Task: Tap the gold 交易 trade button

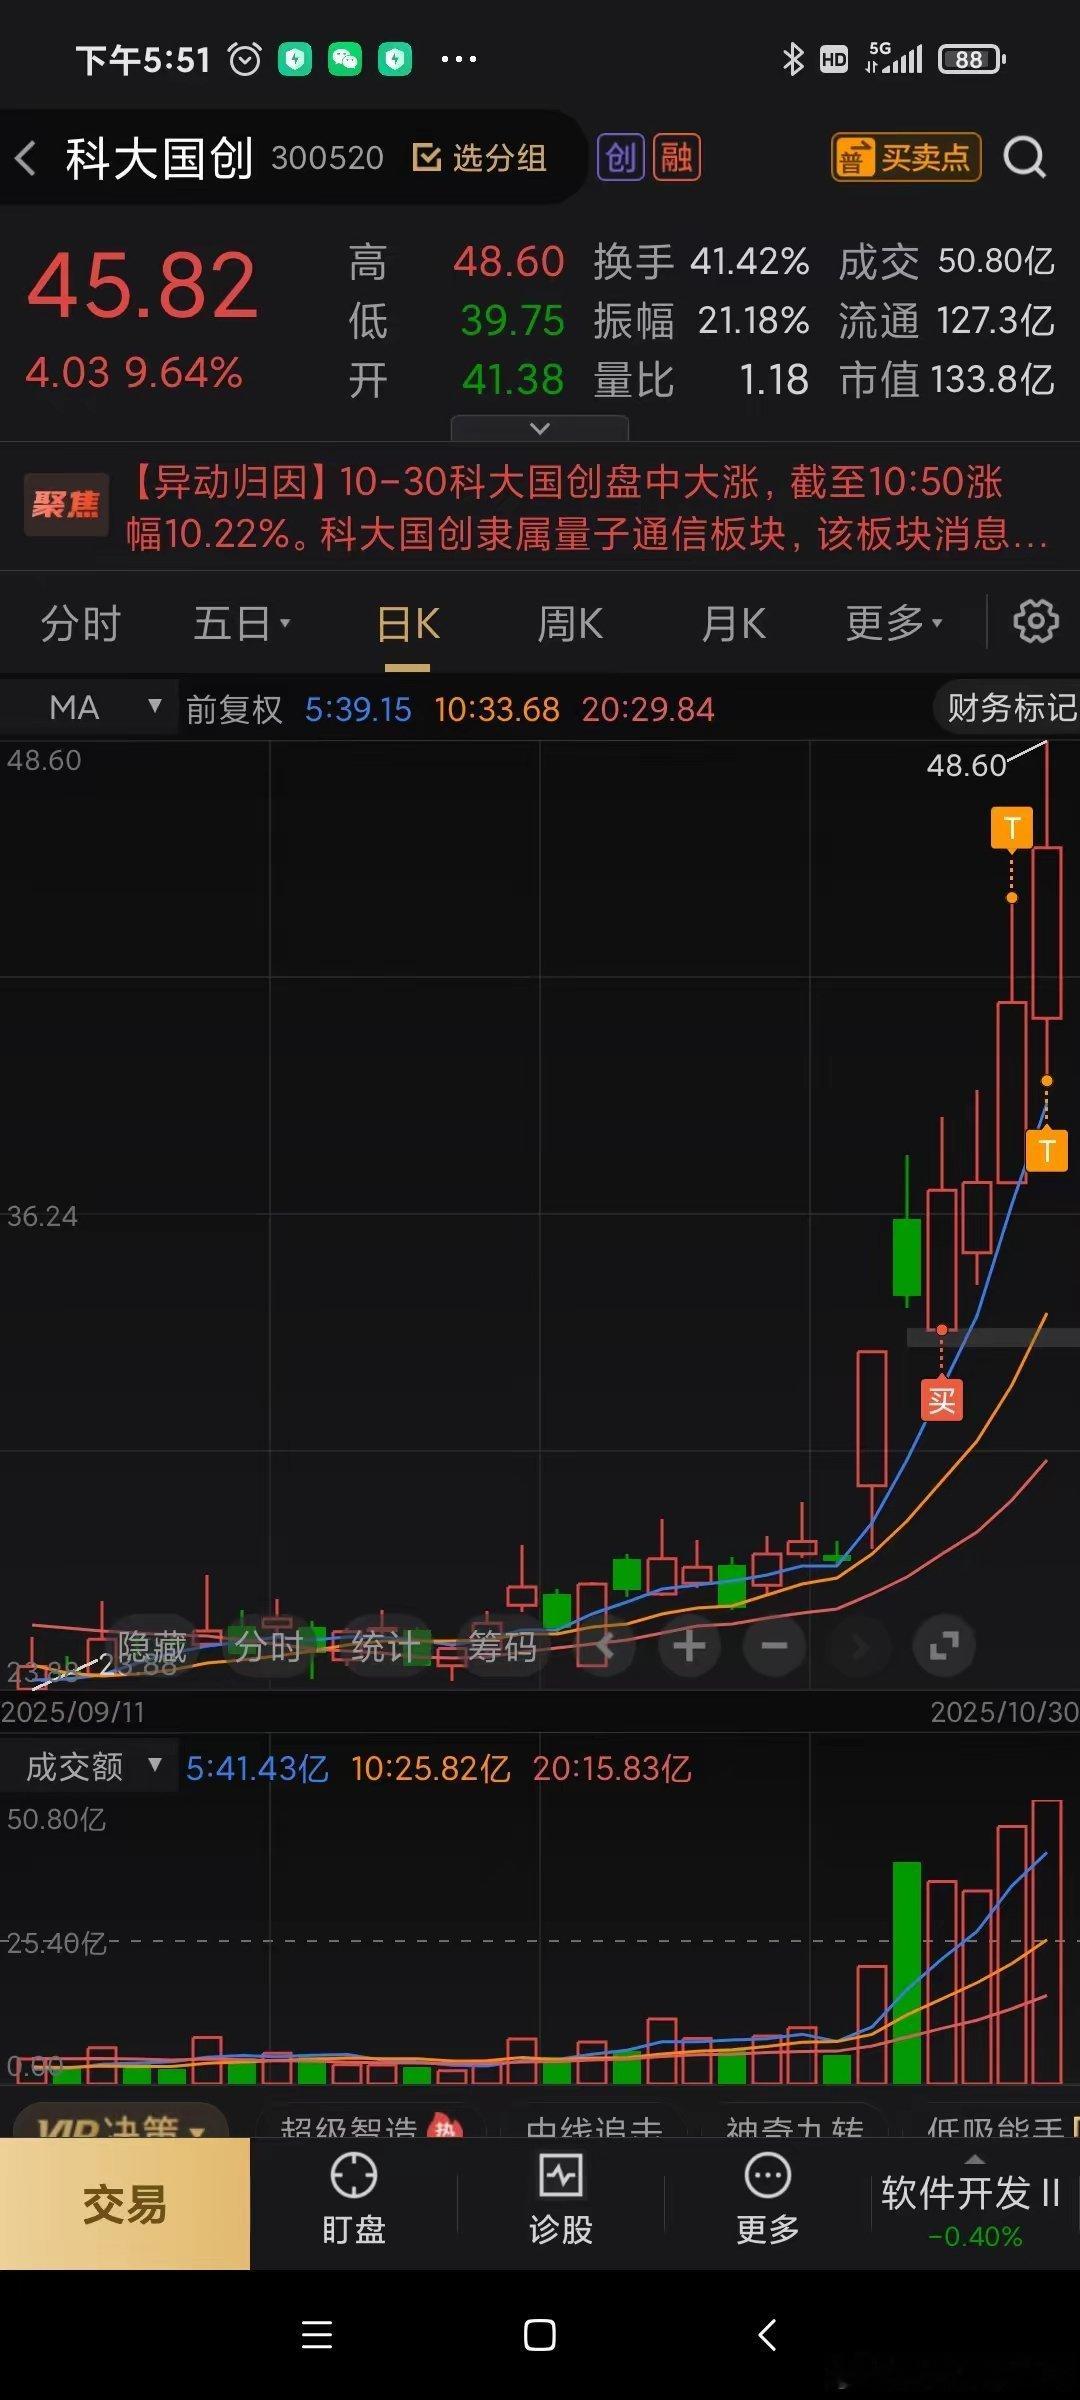Action: tap(125, 2204)
